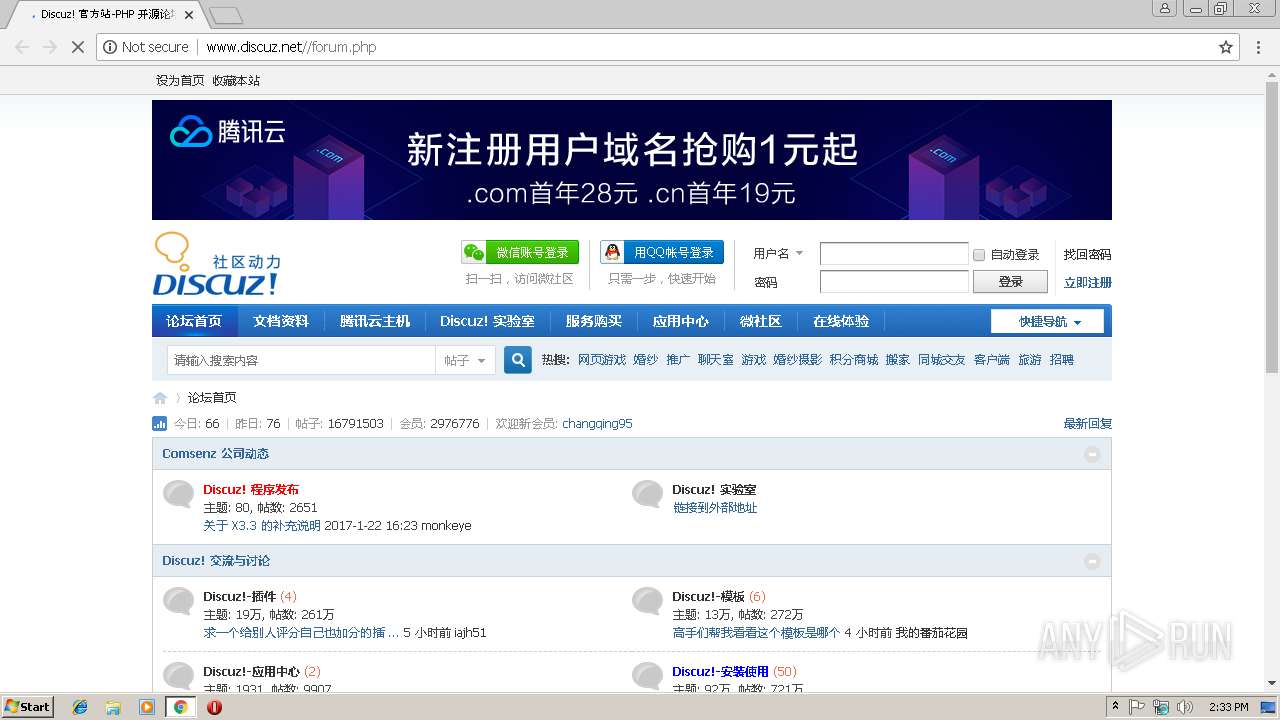Image resolution: width=1280 pixels, height=720 pixels.
Task: Click the 收藏本站 link
Action: (x=236, y=81)
